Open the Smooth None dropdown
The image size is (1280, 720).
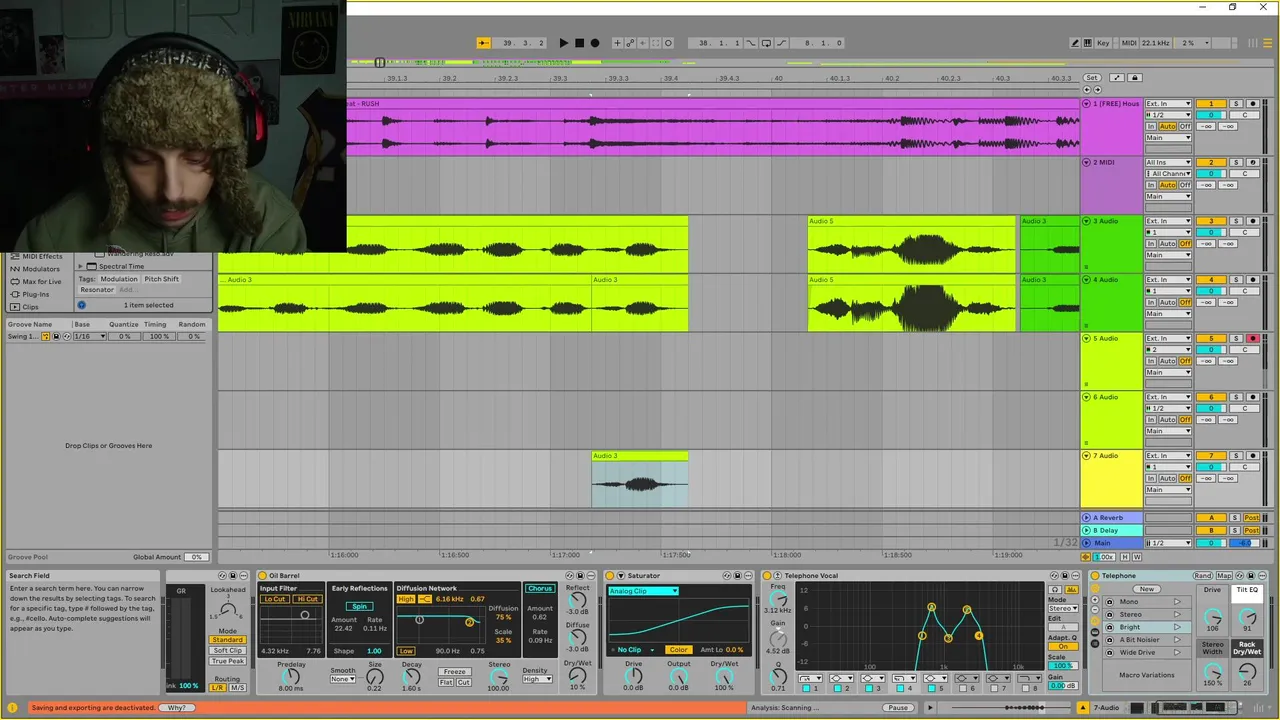[x=343, y=679]
